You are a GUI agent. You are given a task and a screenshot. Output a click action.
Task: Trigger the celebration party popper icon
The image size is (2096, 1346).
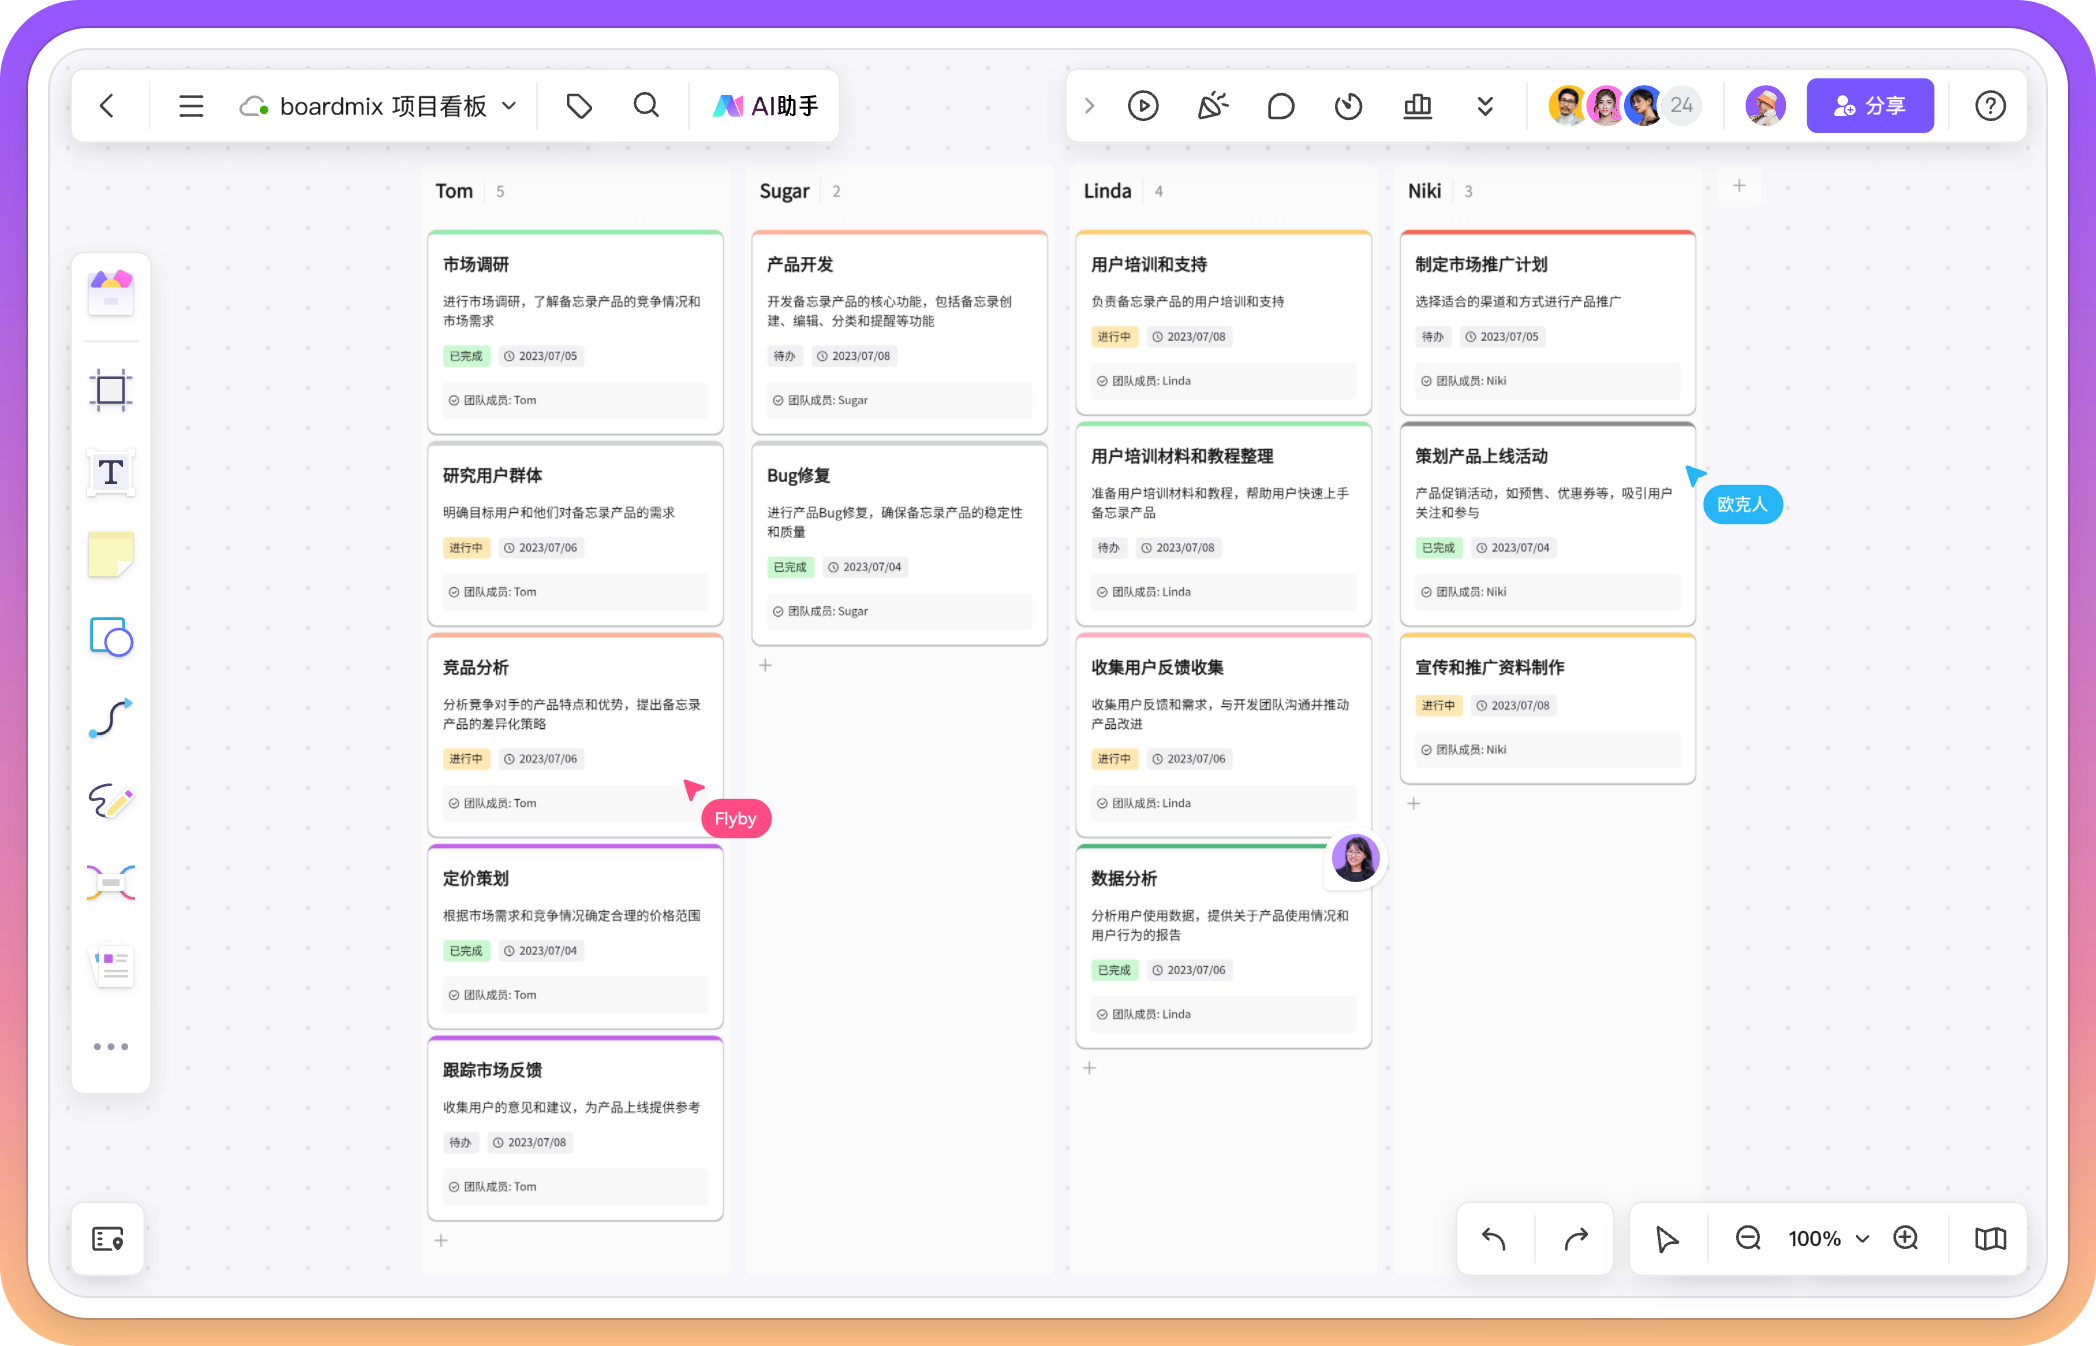coord(1213,106)
